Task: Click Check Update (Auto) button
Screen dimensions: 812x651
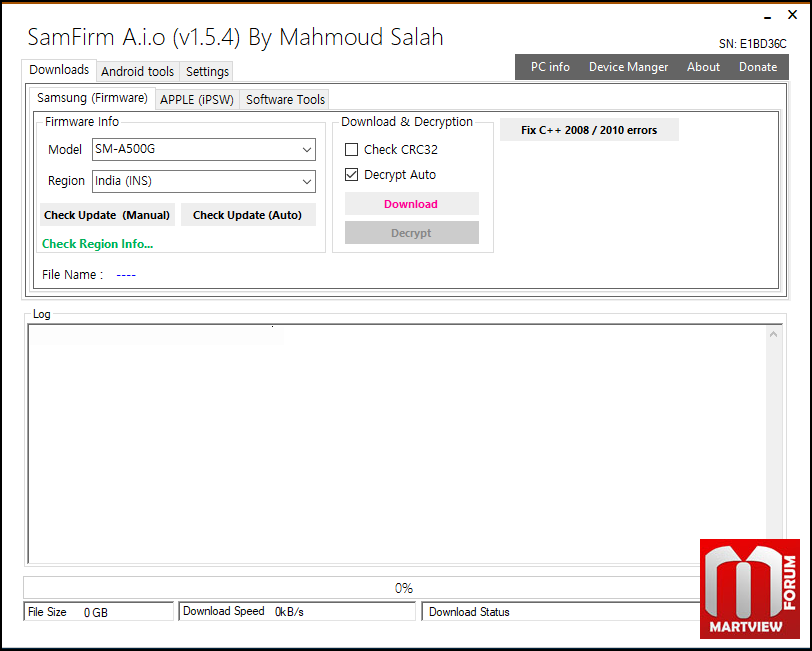Action: (x=248, y=215)
